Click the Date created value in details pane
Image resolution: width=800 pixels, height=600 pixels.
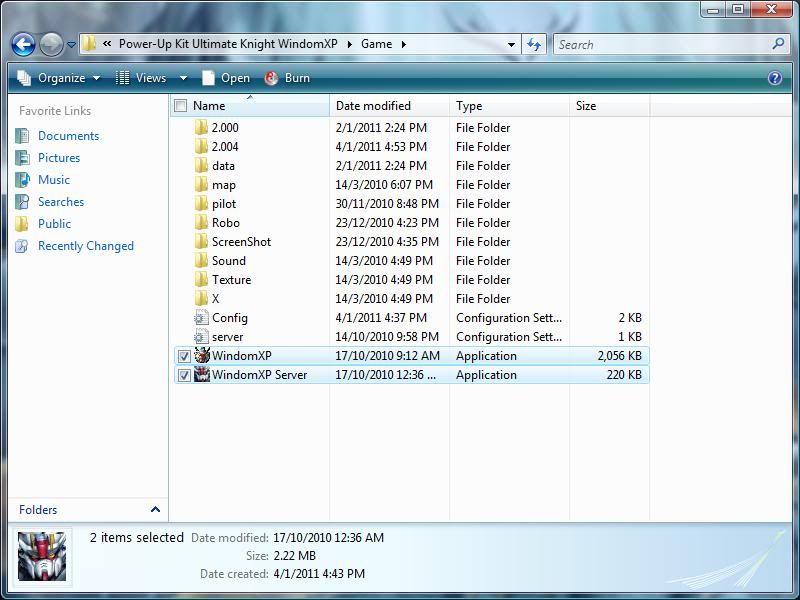click(319, 573)
